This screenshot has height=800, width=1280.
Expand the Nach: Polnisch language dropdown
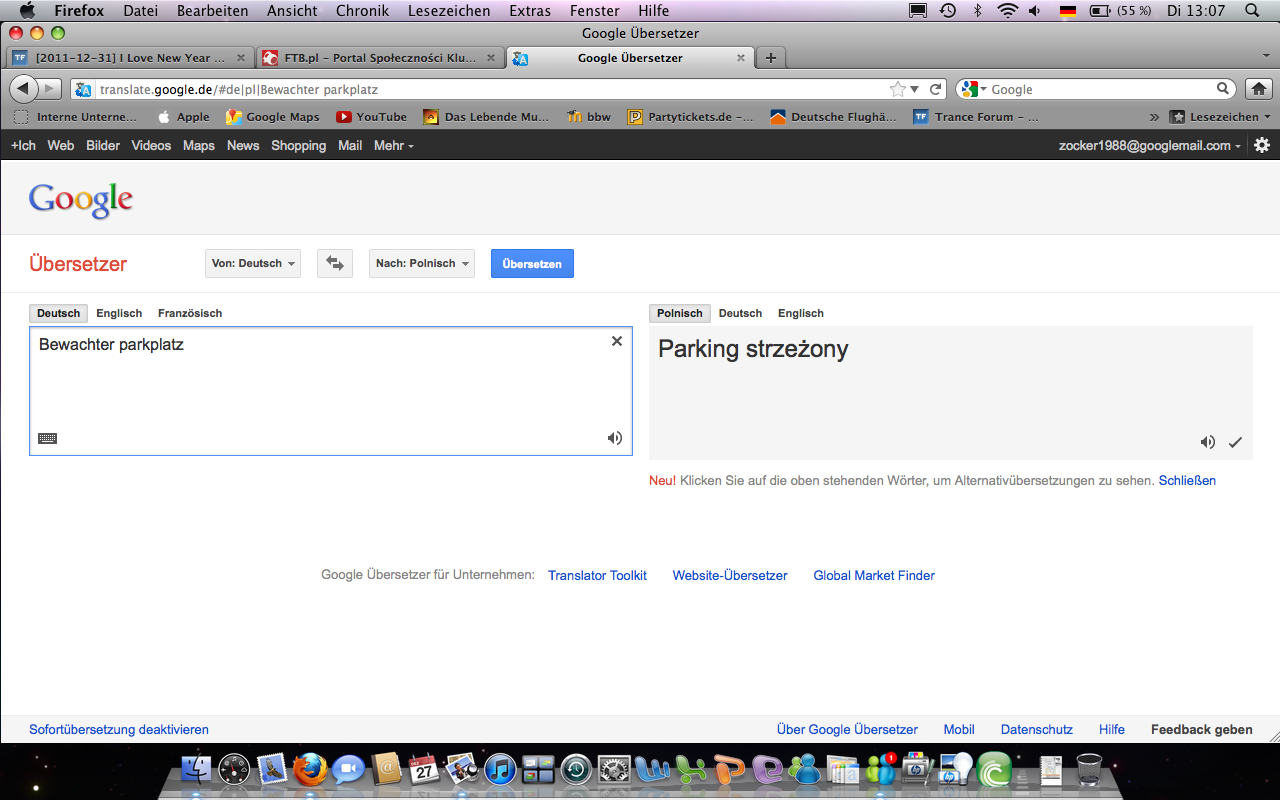tap(421, 264)
